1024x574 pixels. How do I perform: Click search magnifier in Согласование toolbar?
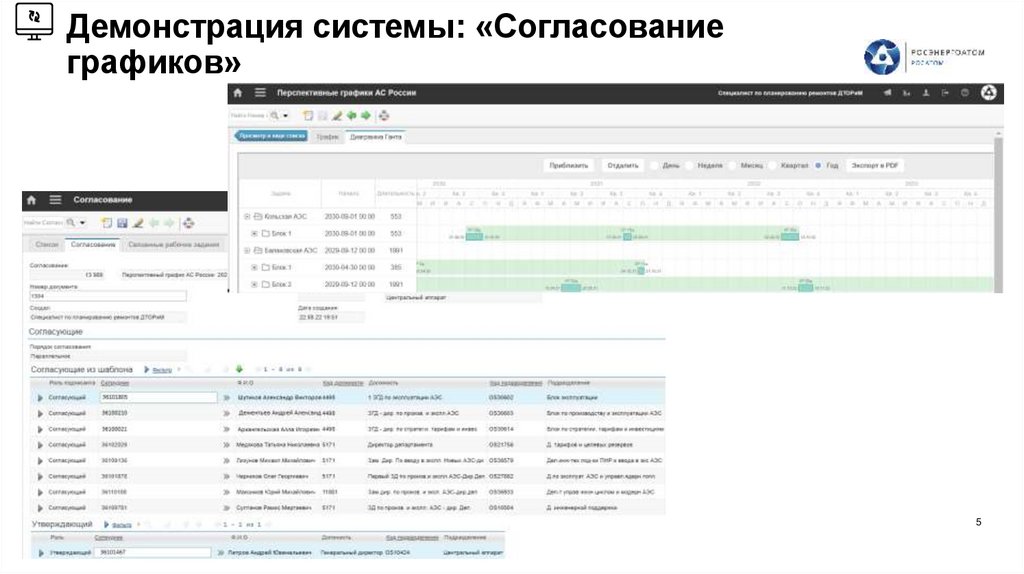click(x=71, y=223)
